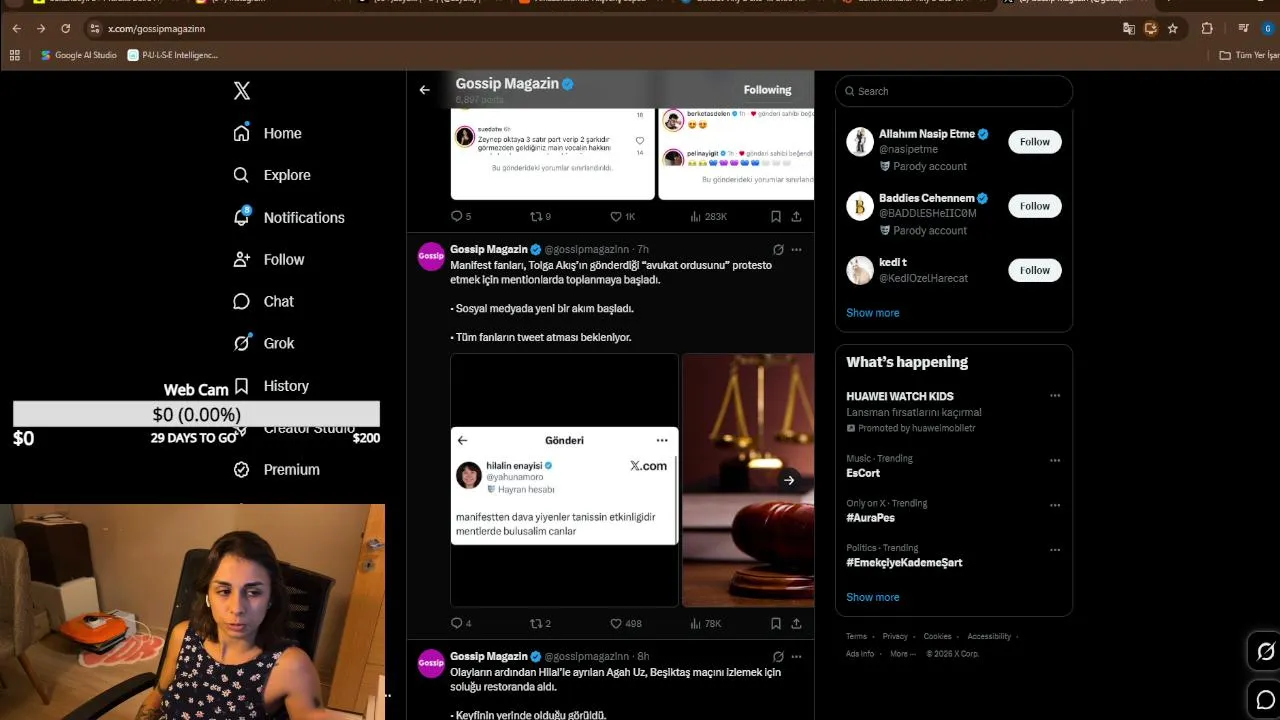Open the Ads info footer link
Screen dimensions: 1280x720
pyautogui.click(x=860, y=654)
